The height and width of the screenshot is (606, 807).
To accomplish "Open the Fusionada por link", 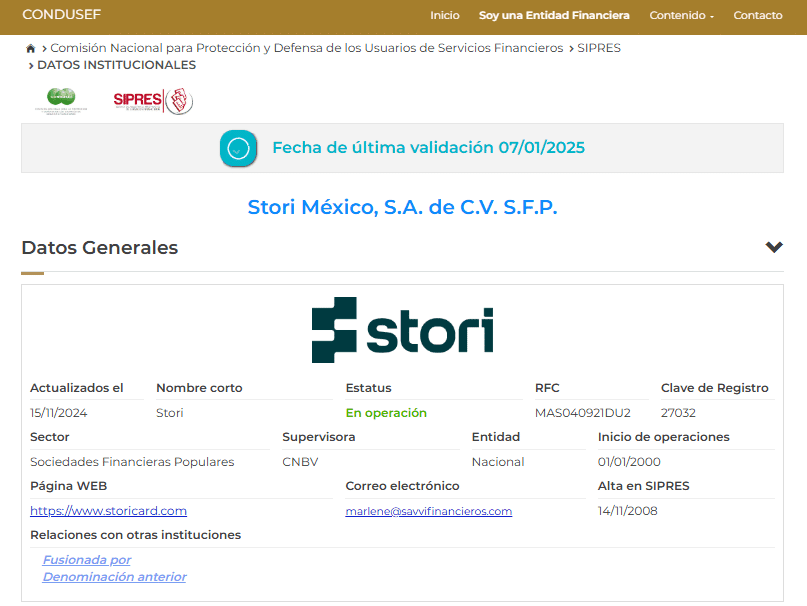I will click(x=86, y=560).
